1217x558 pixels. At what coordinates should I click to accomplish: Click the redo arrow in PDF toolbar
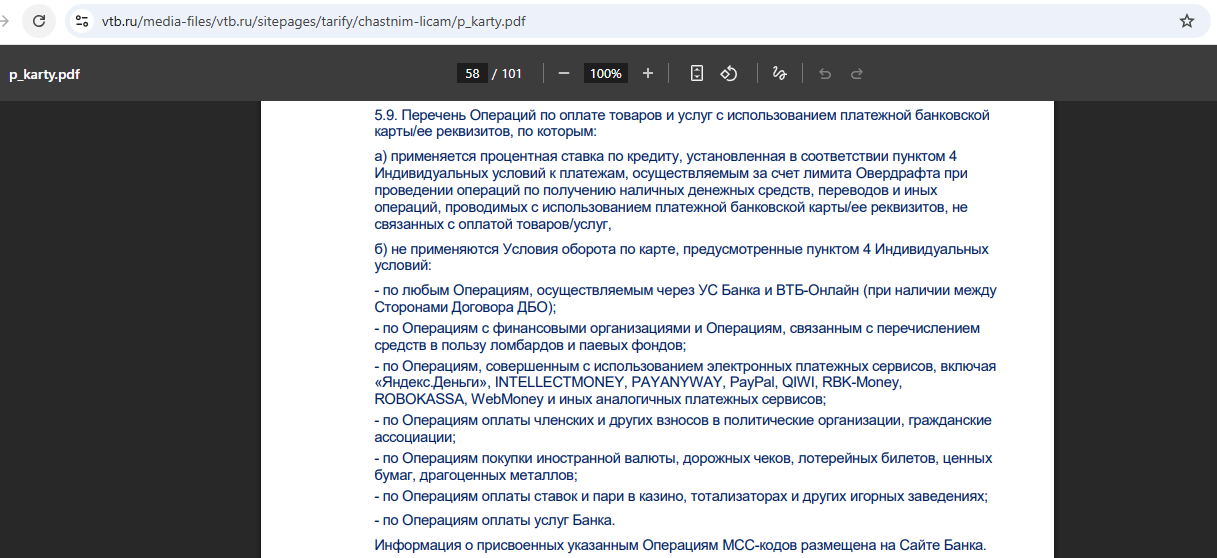pos(856,73)
